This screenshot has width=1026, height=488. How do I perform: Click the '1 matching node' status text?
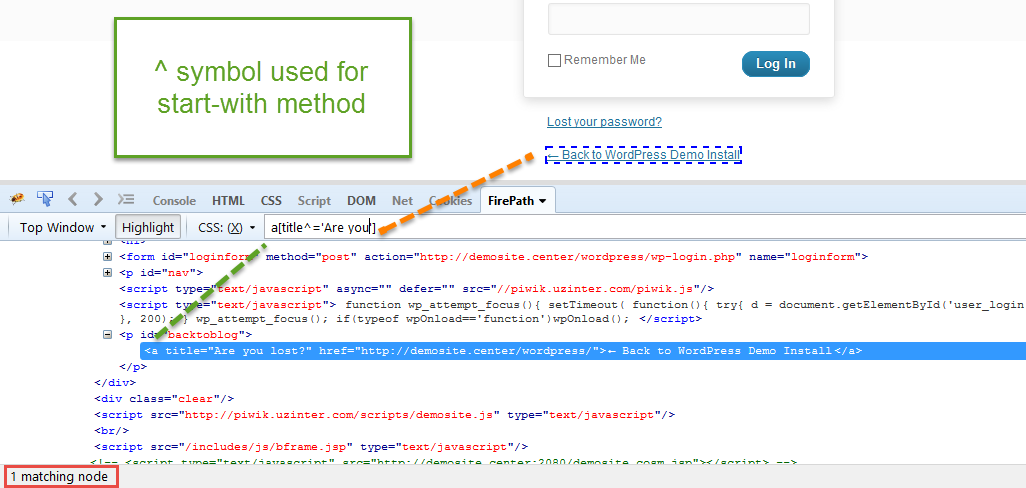pos(60,477)
